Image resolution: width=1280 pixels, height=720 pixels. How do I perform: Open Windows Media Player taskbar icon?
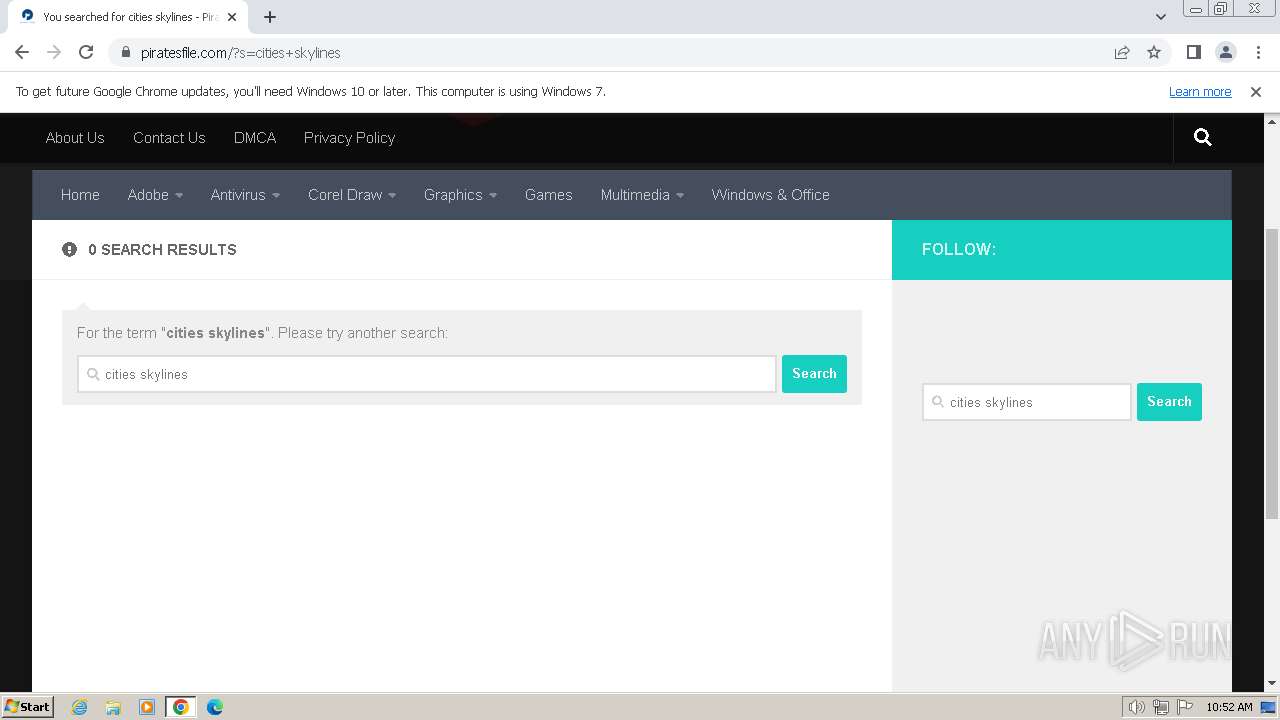(x=147, y=707)
